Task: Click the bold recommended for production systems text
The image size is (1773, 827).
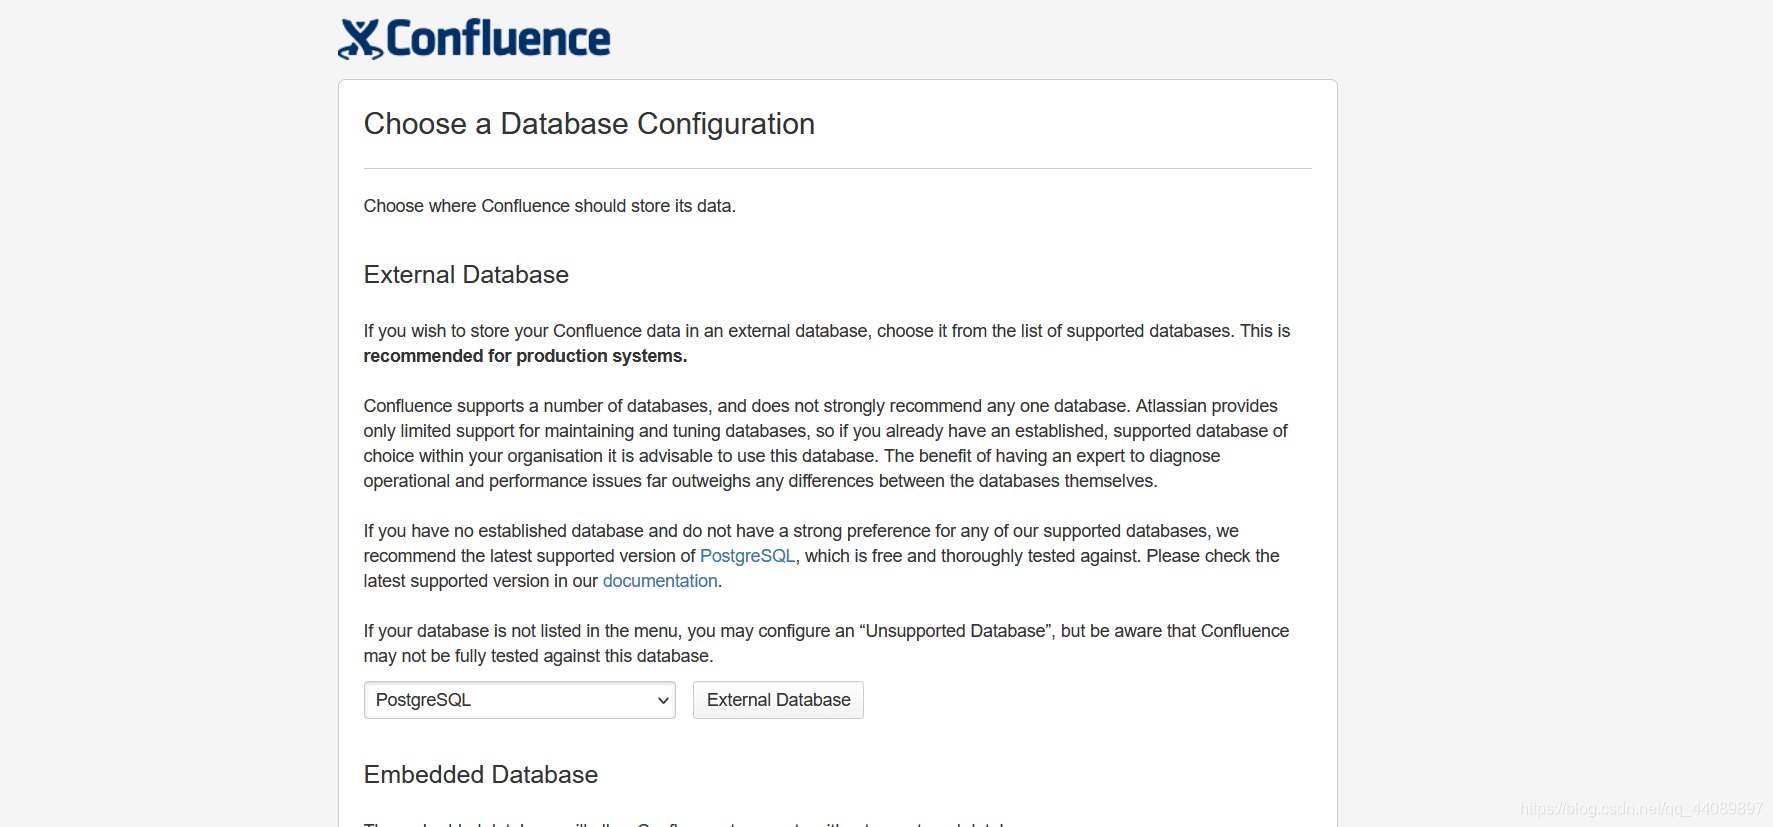Action: tap(525, 356)
